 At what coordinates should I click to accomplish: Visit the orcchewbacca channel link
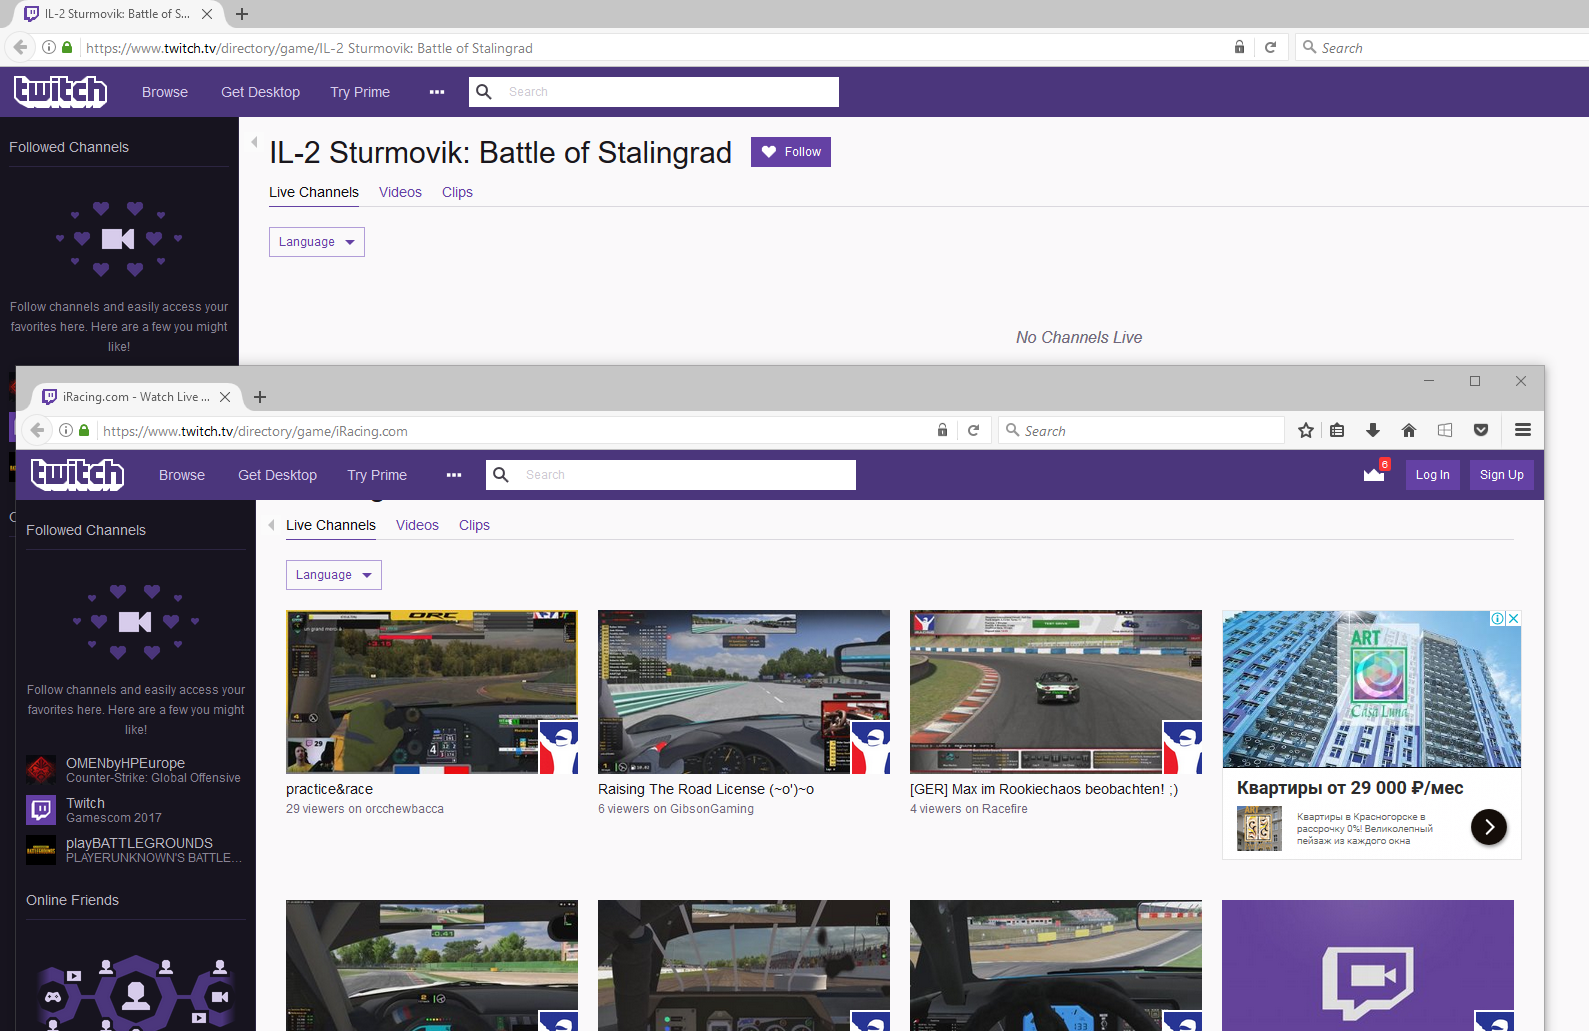pos(405,809)
